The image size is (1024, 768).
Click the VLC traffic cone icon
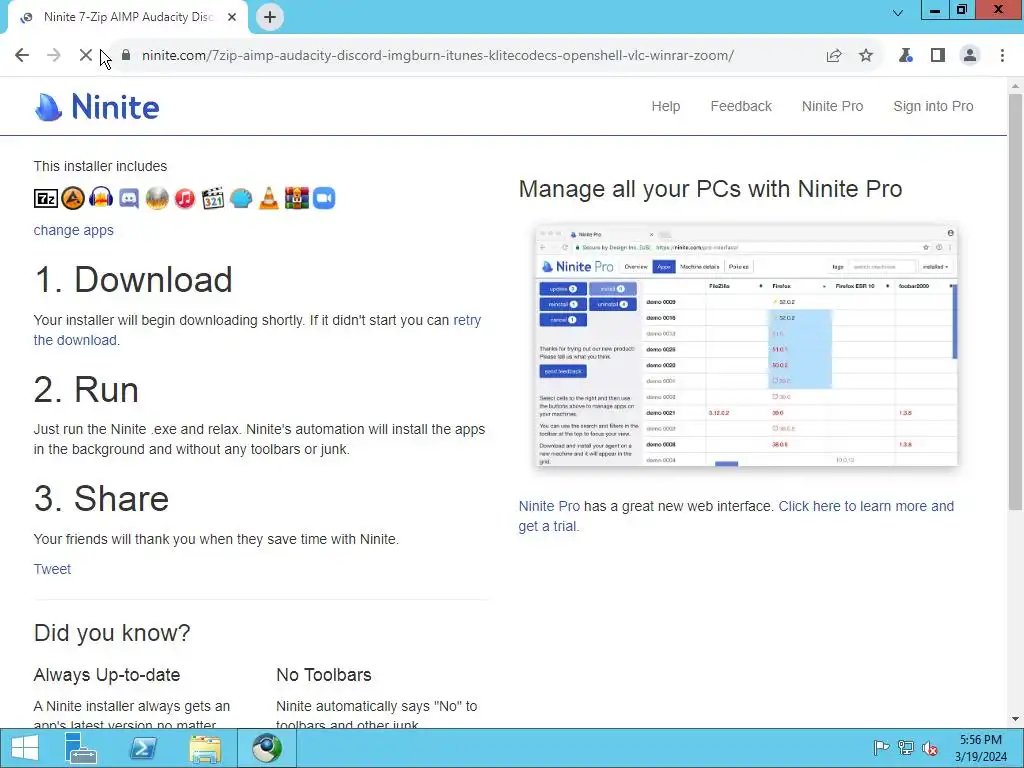(x=268, y=198)
